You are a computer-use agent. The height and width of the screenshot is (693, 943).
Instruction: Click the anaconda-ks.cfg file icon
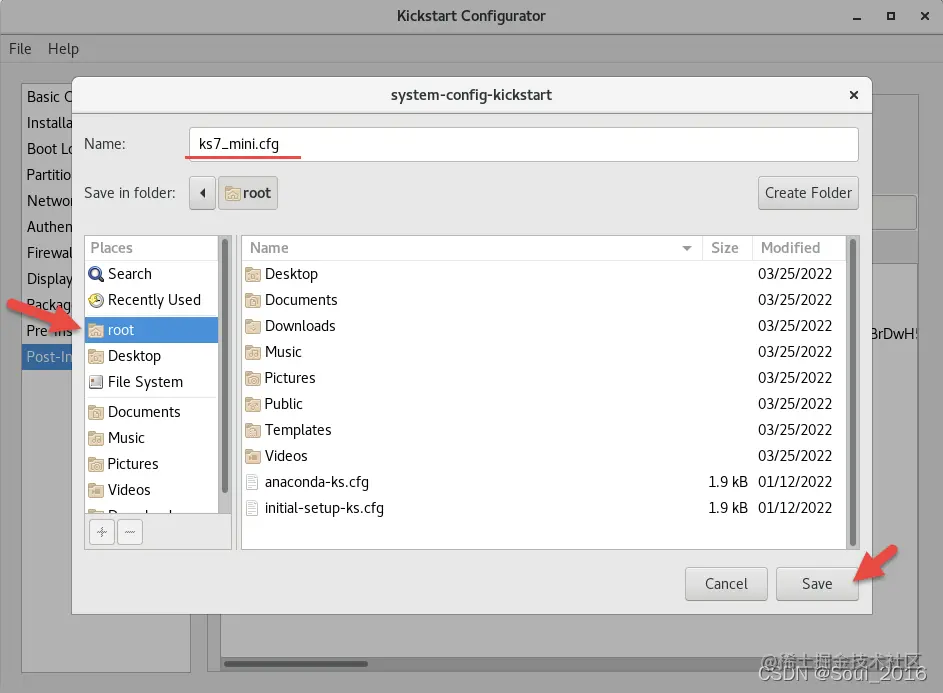(253, 482)
